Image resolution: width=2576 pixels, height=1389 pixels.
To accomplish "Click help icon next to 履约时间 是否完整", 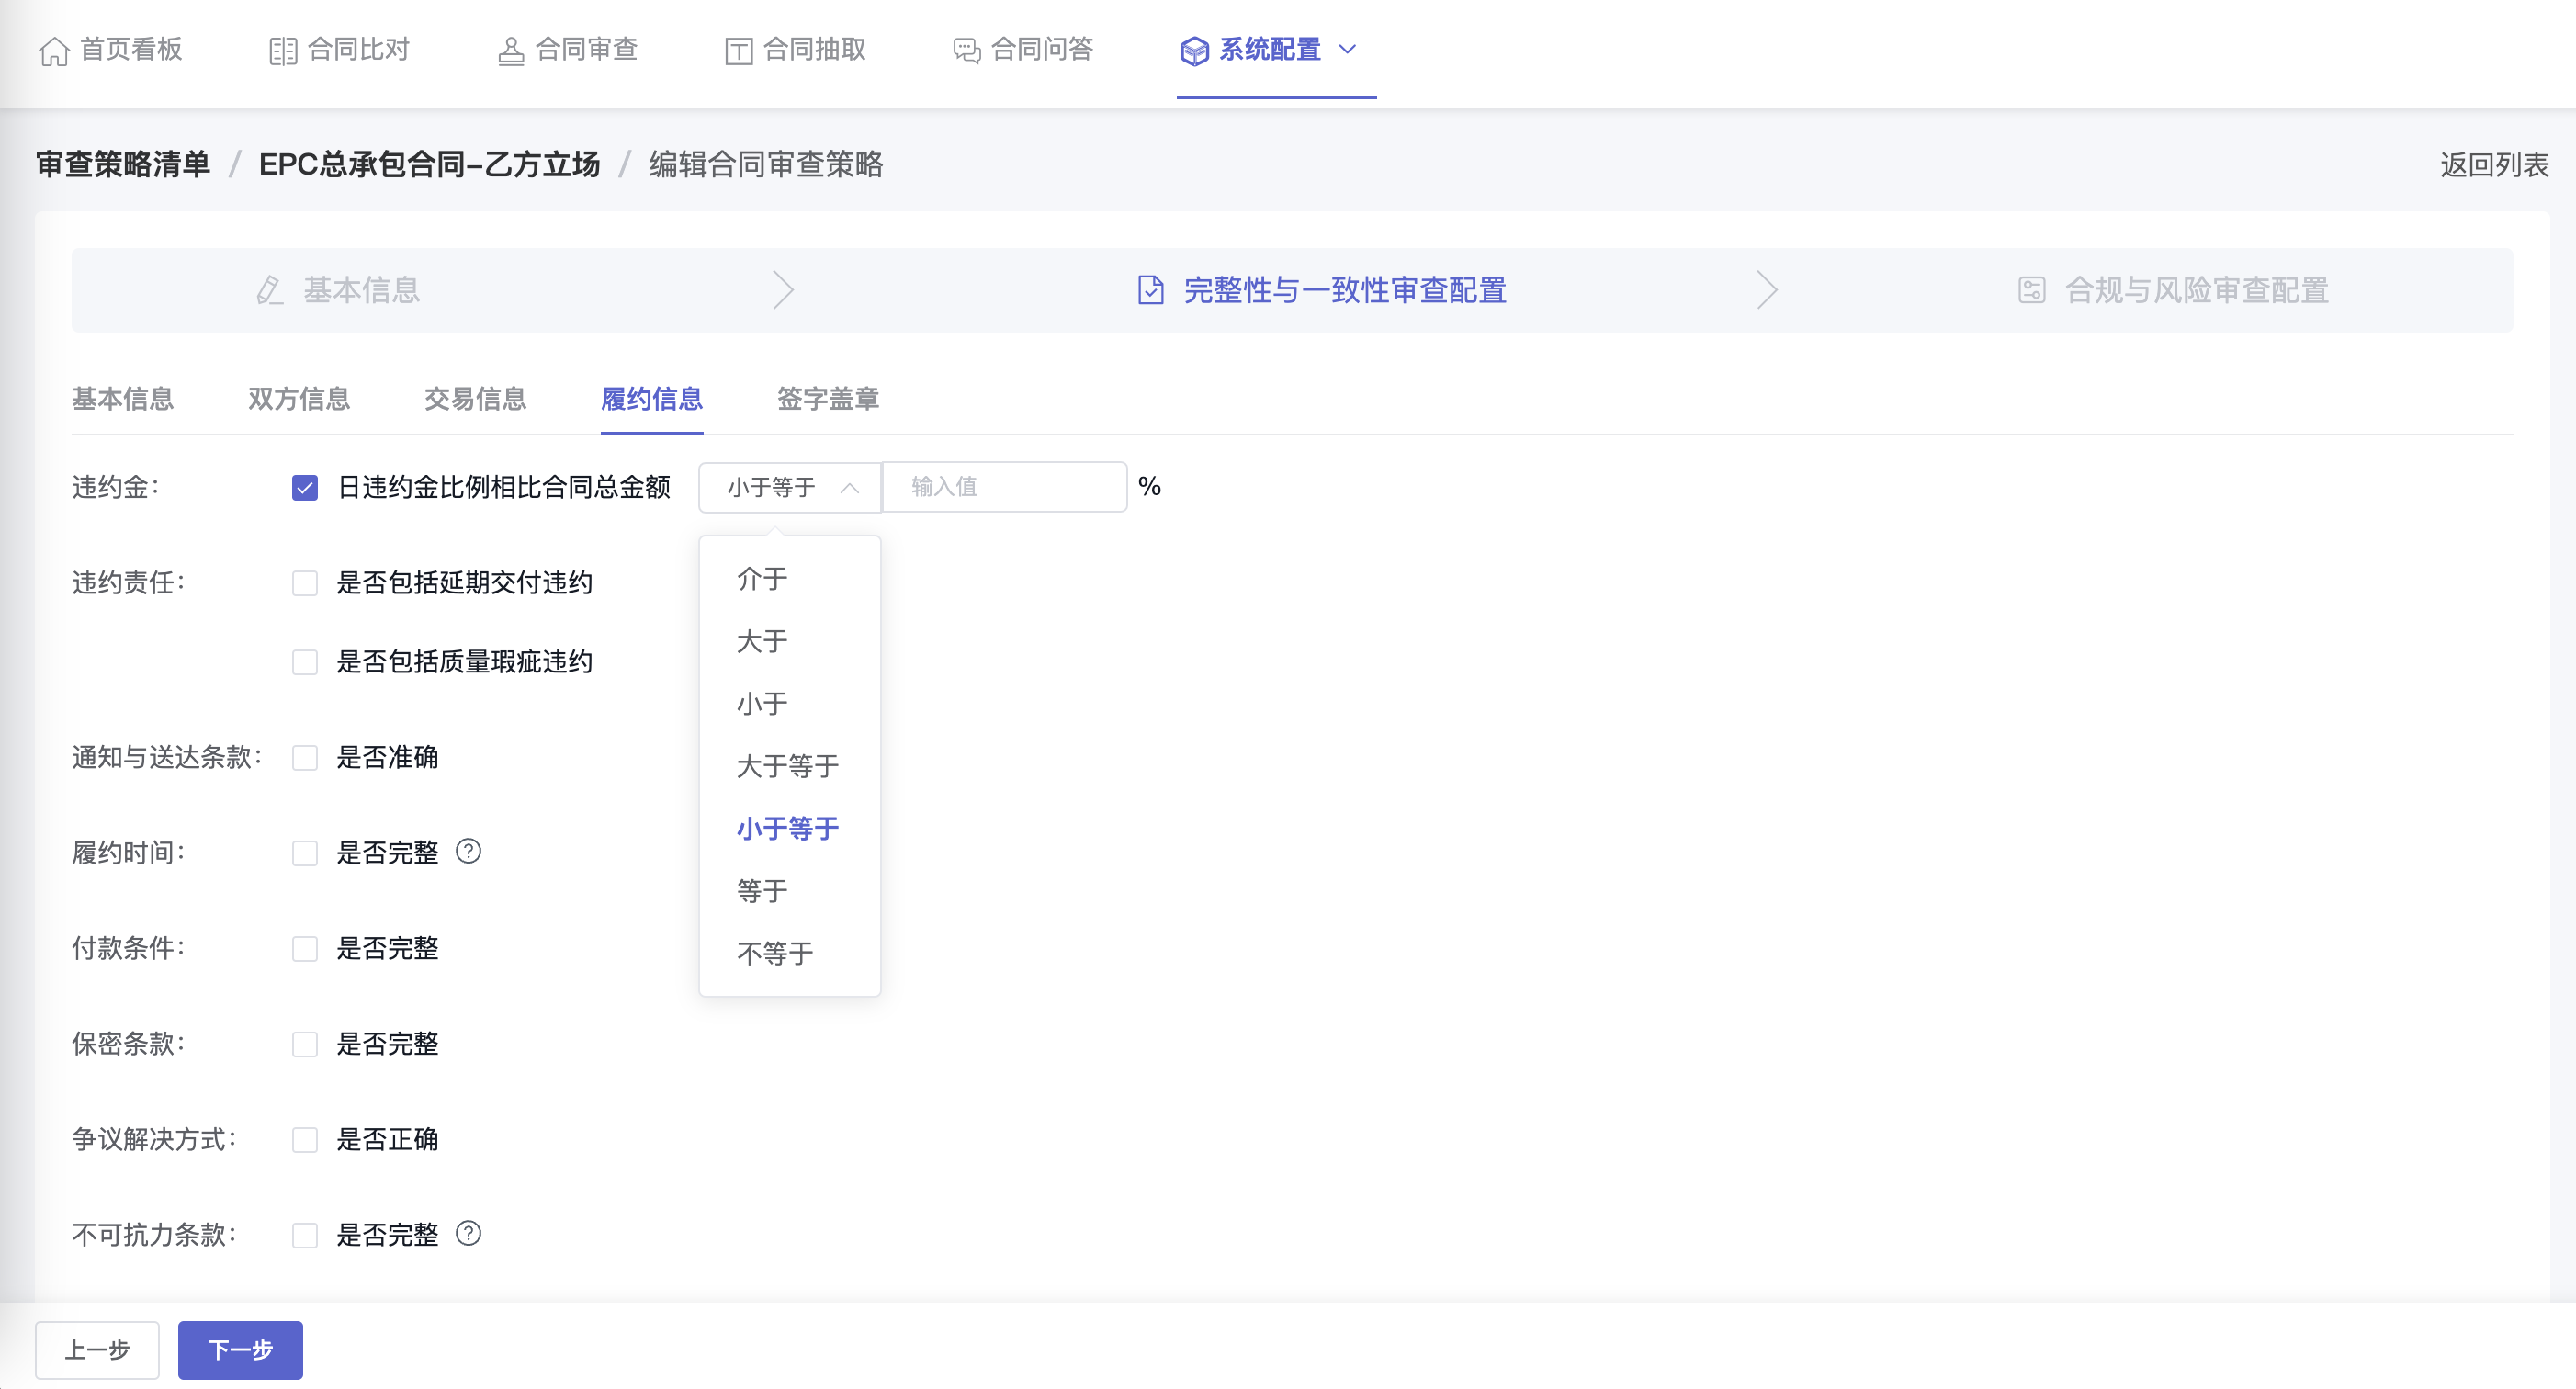I will coord(468,851).
